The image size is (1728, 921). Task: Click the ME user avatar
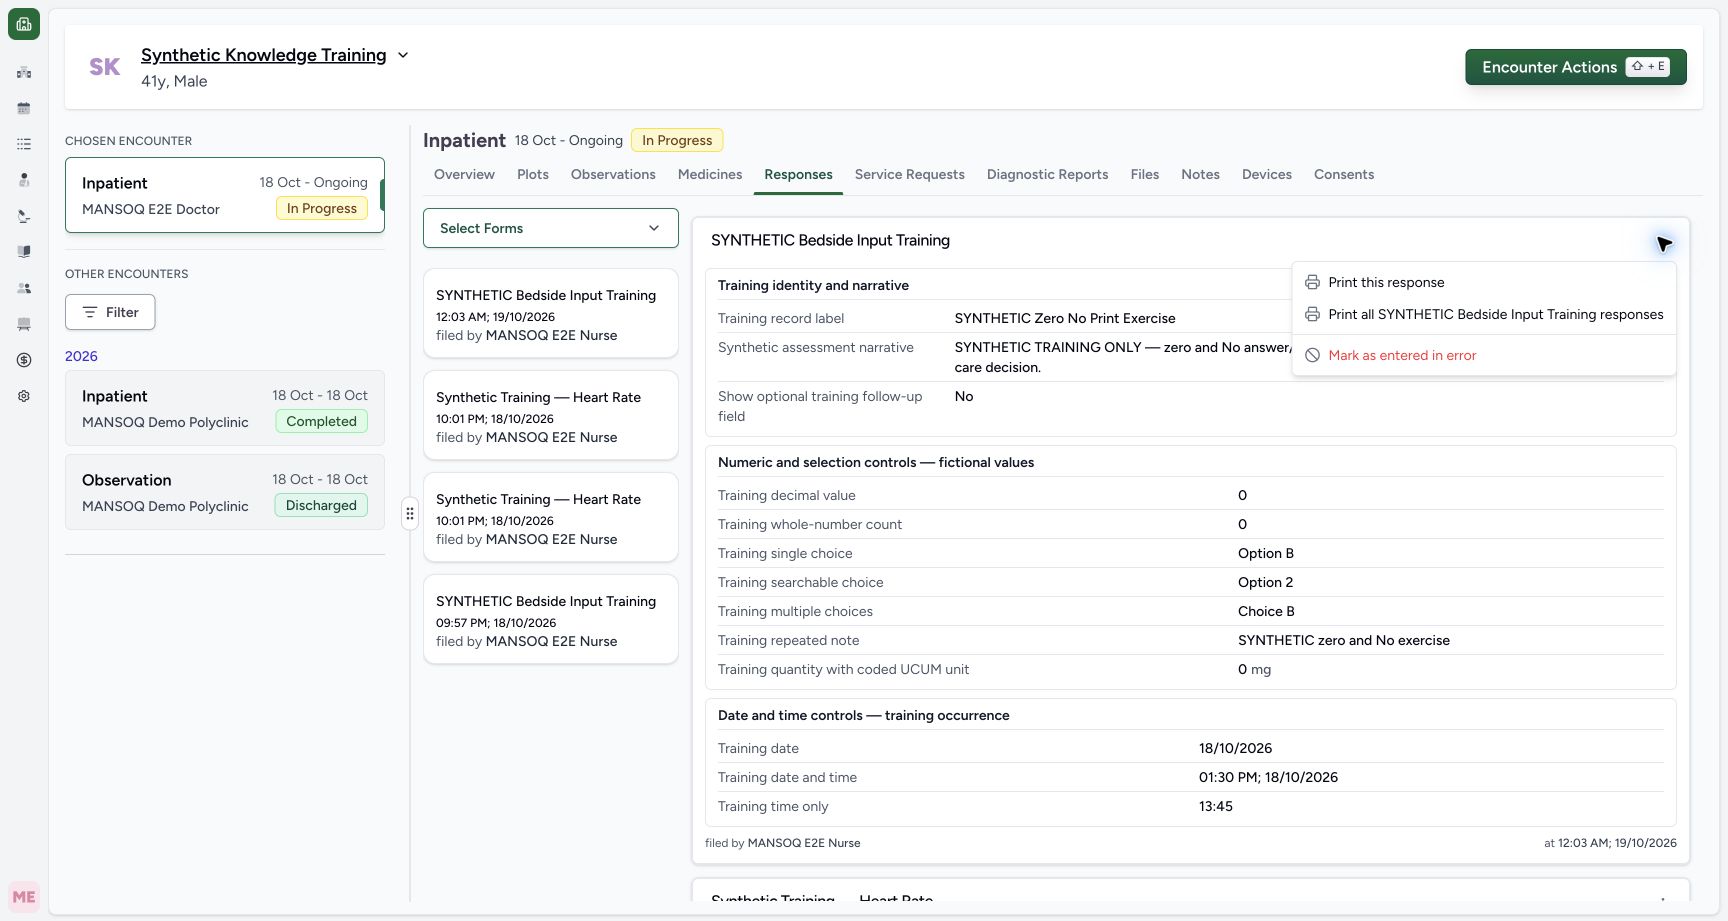click(24, 897)
